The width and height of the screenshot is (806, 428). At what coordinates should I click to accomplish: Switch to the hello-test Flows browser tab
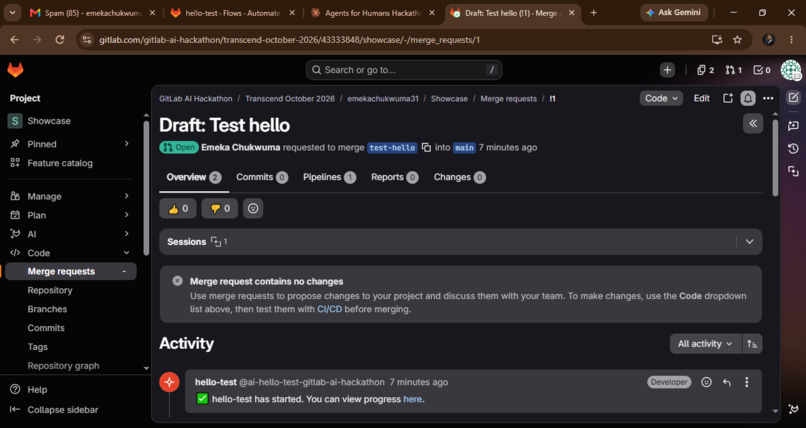[x=233, y=13]
